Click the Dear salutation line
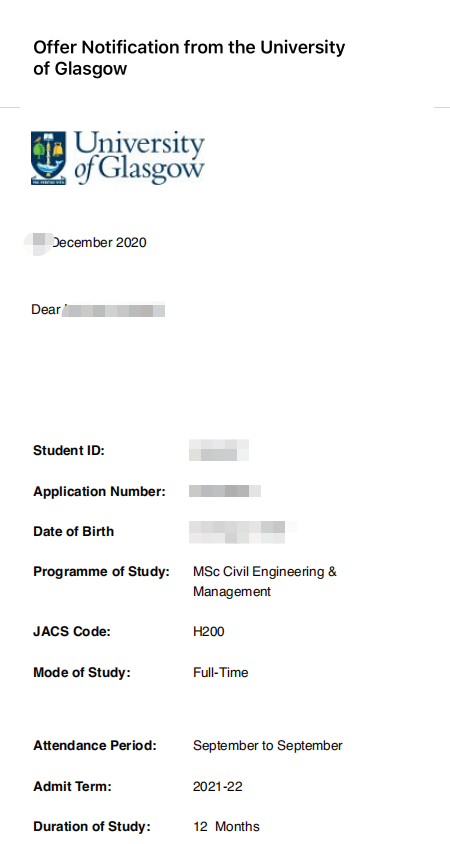 98,310
